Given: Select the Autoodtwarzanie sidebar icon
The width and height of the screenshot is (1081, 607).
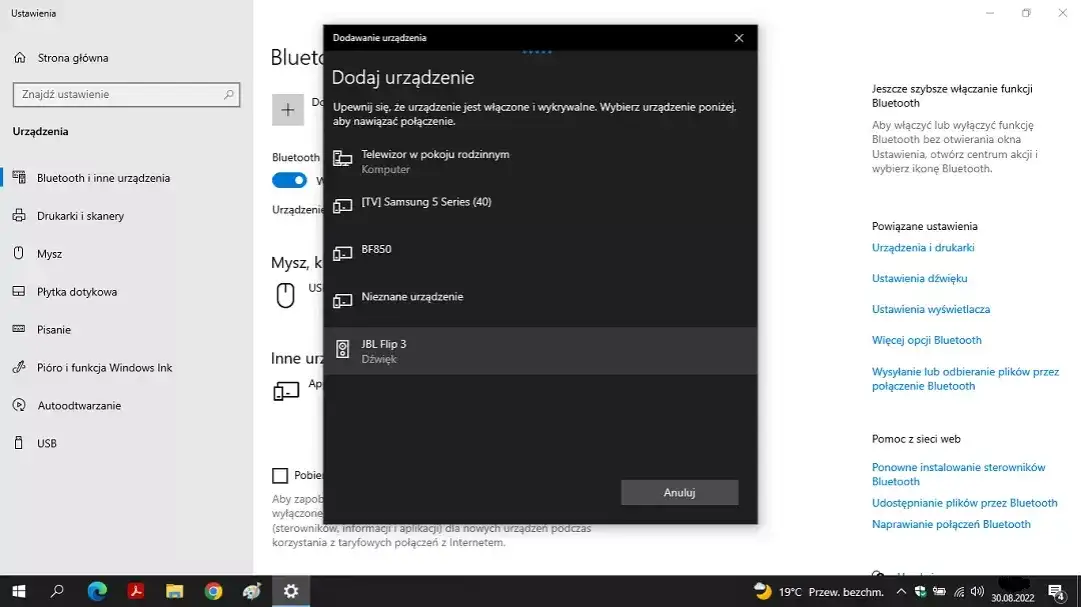Looking at the screenshot, I should pos(21,405).
